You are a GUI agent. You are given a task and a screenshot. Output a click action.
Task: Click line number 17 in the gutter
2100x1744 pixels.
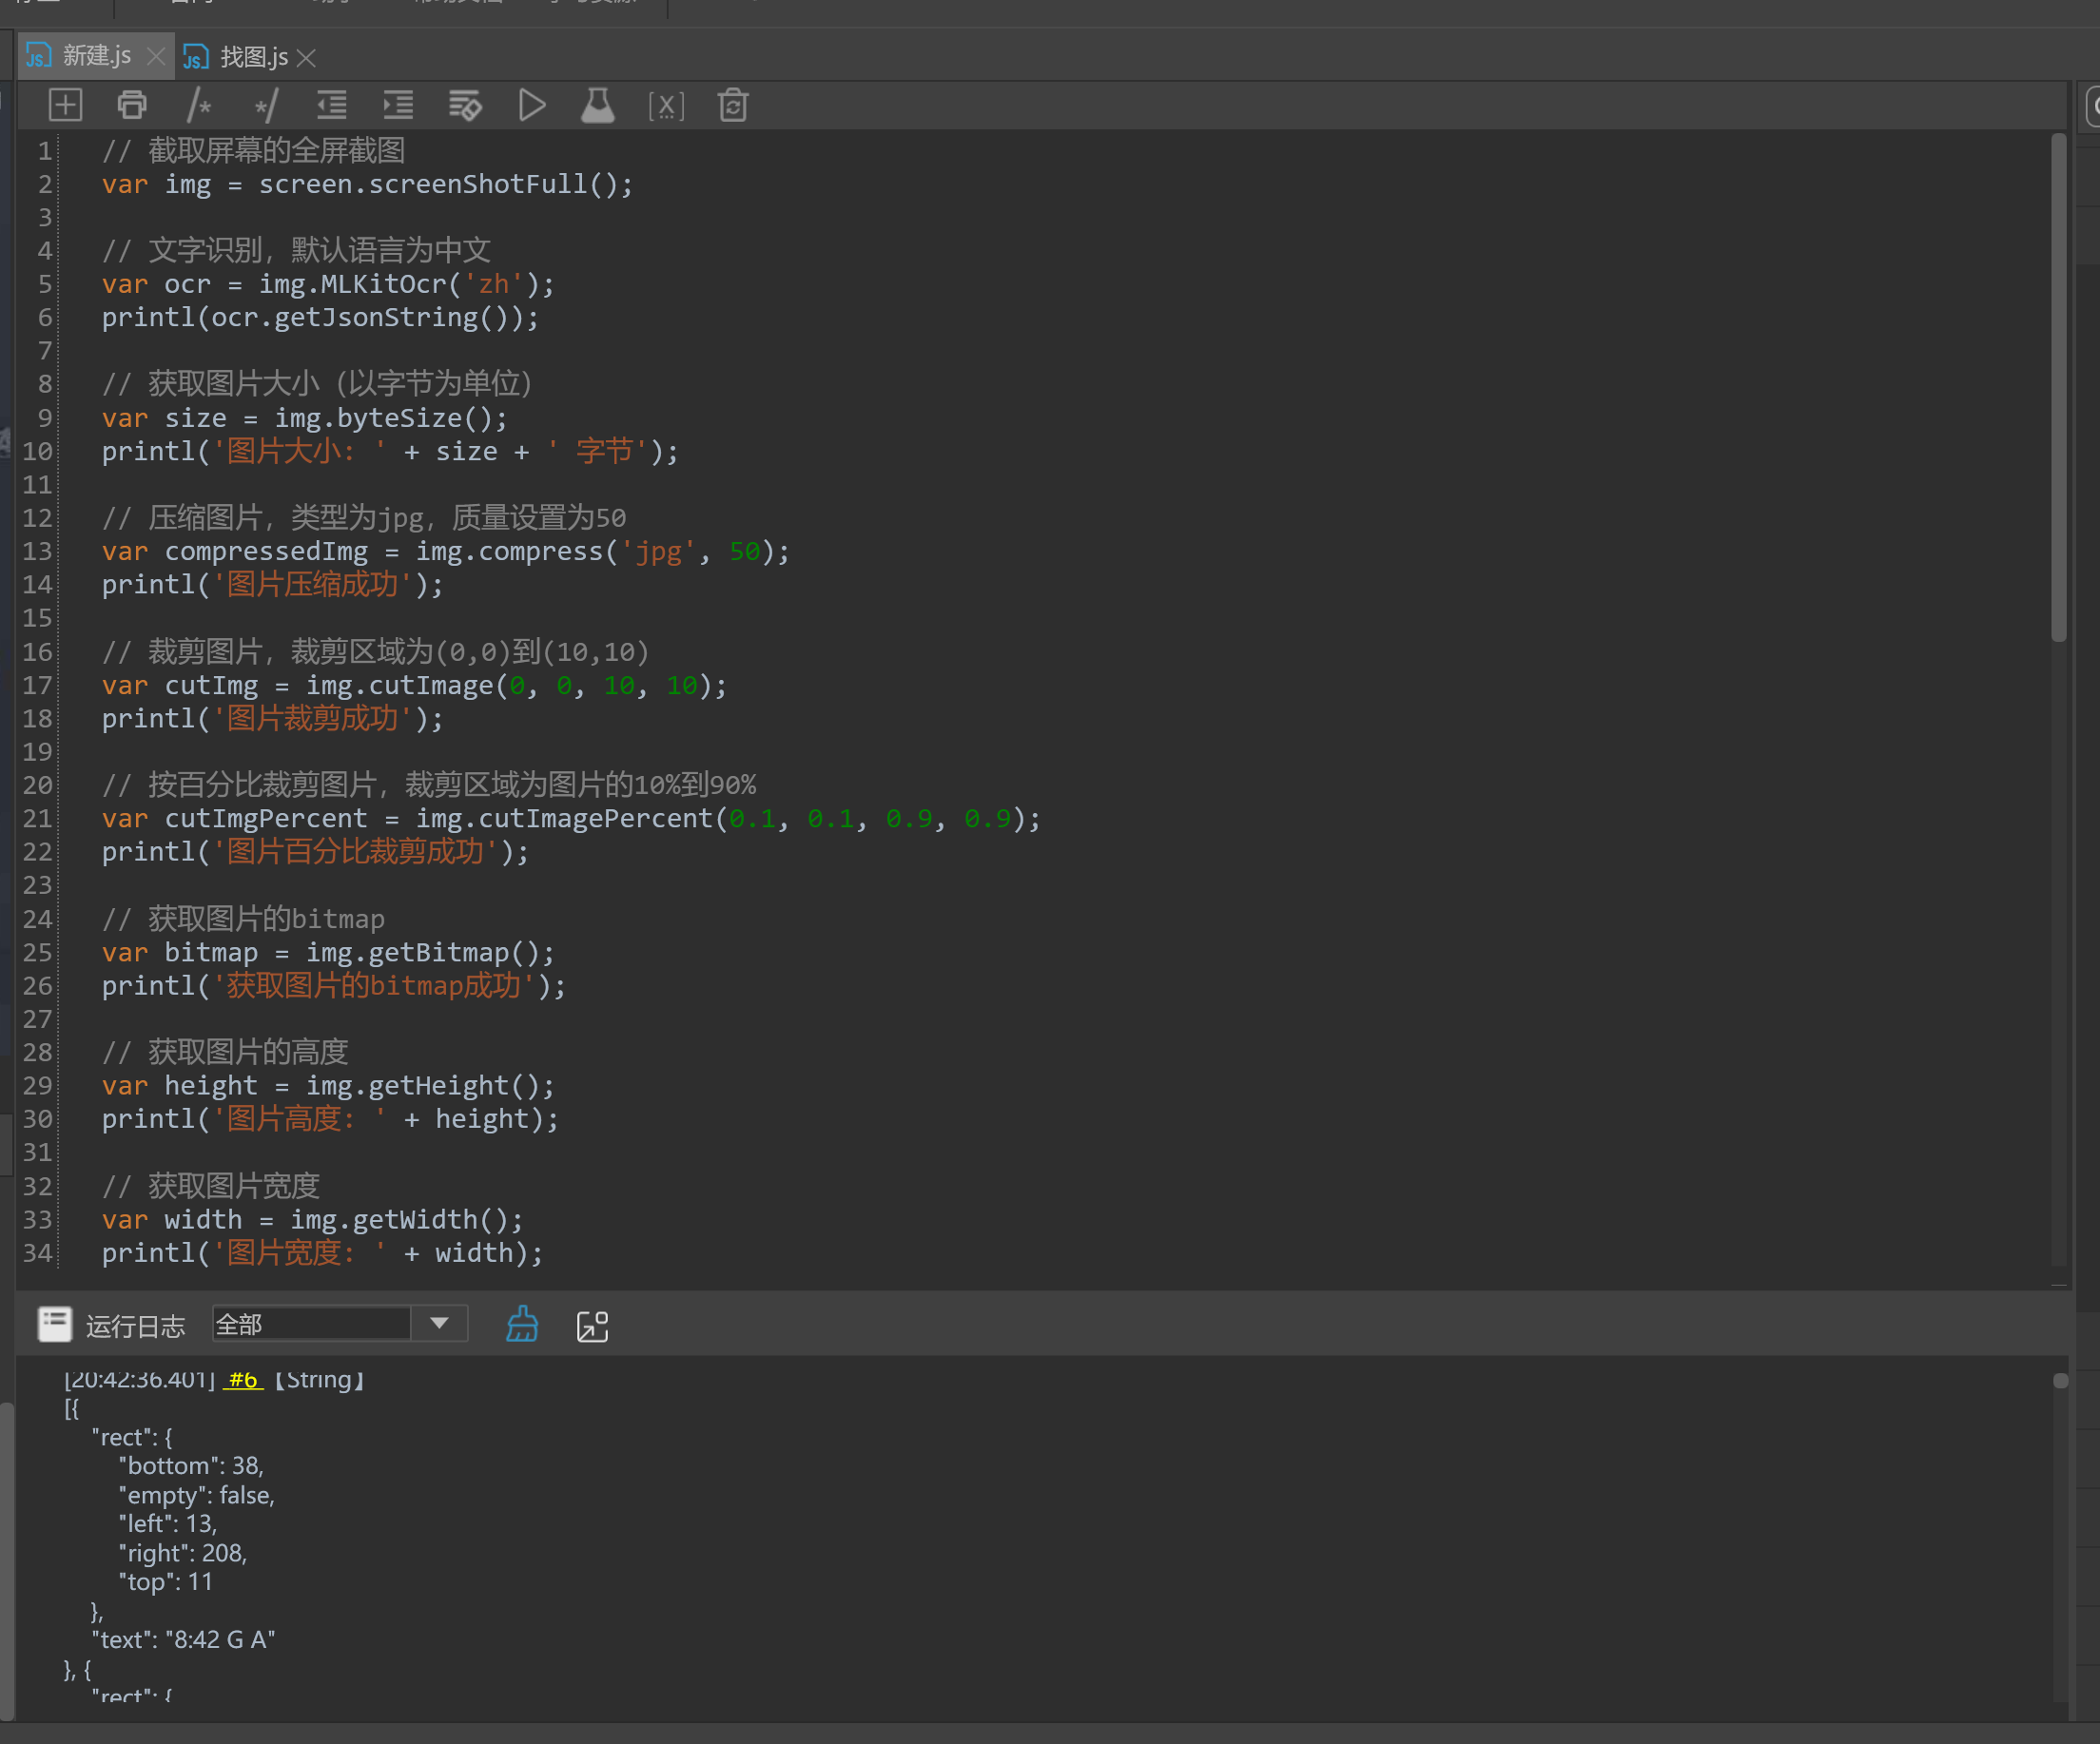[x=37, y=686]
